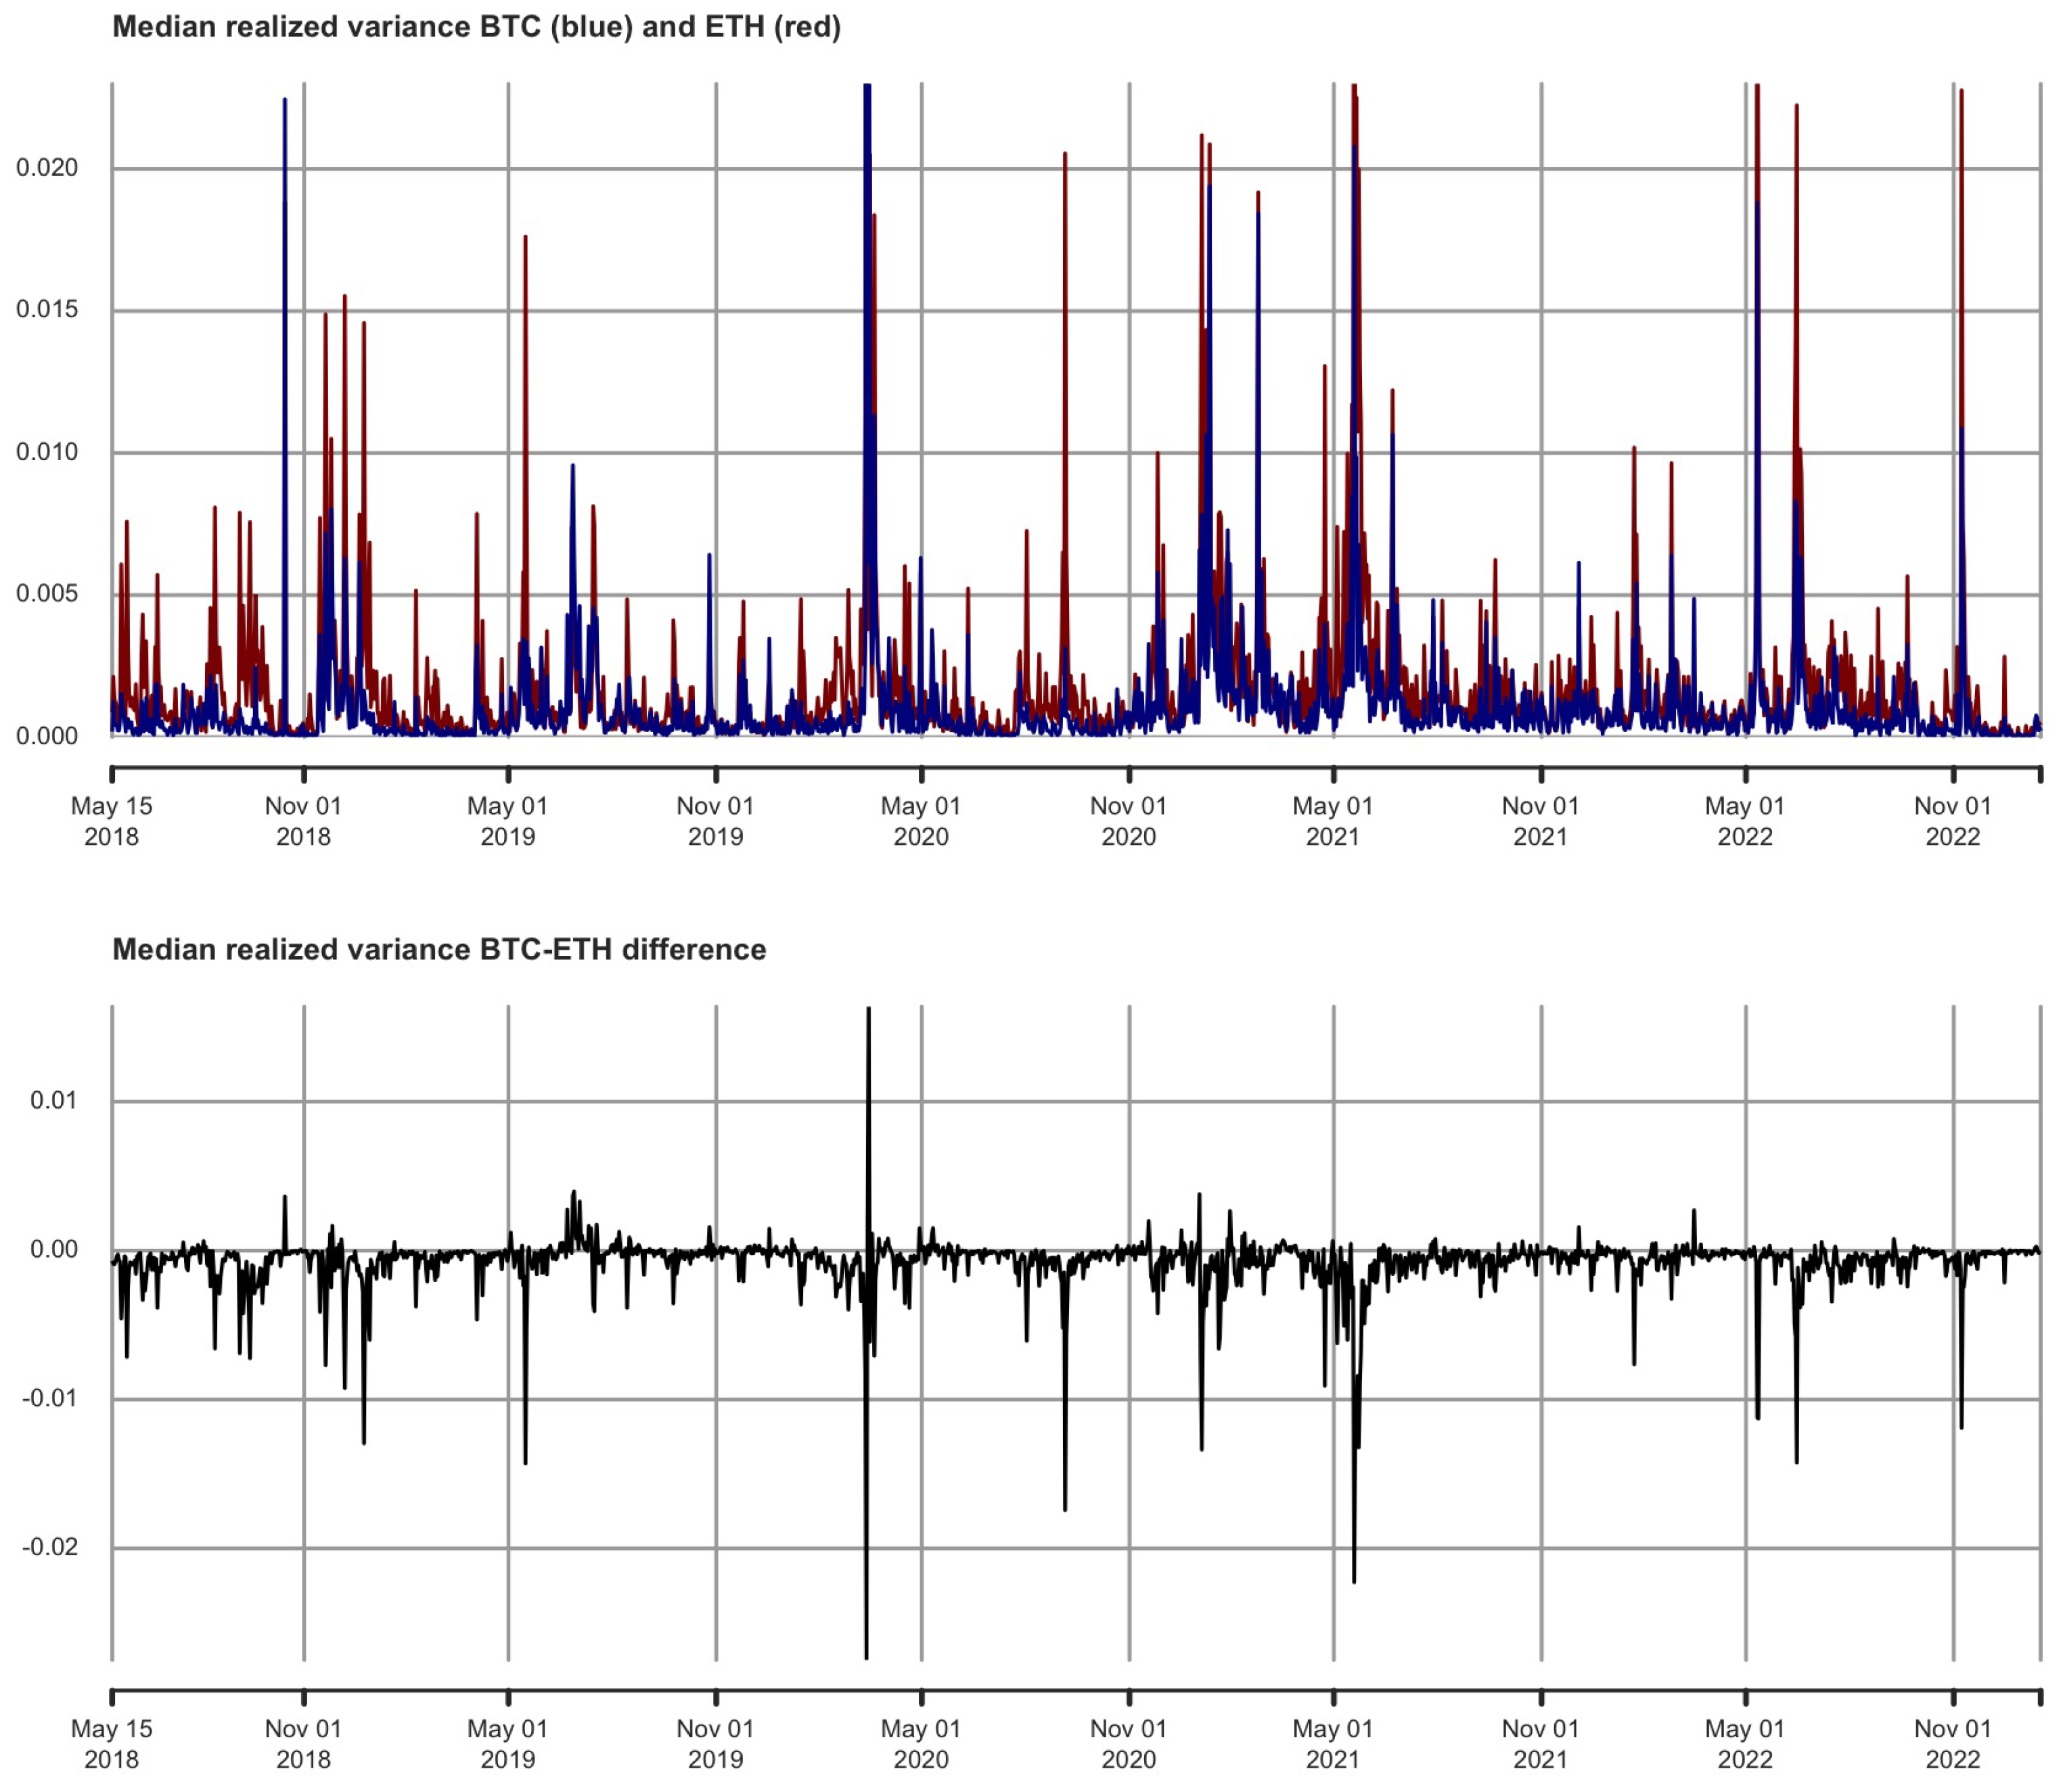Click the -0.02 y-axis label
The image size is (2063, 1792).
point(50,1547)
